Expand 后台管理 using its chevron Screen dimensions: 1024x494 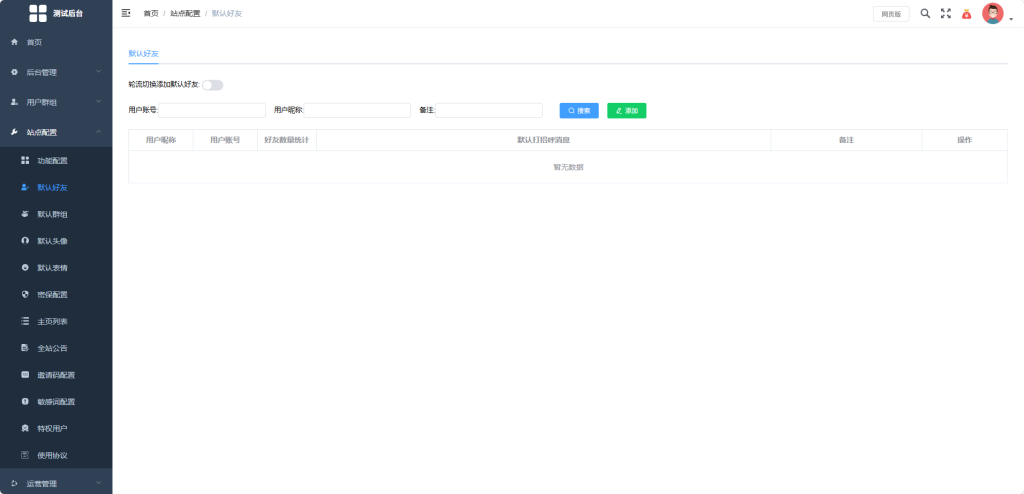(99, 71)
